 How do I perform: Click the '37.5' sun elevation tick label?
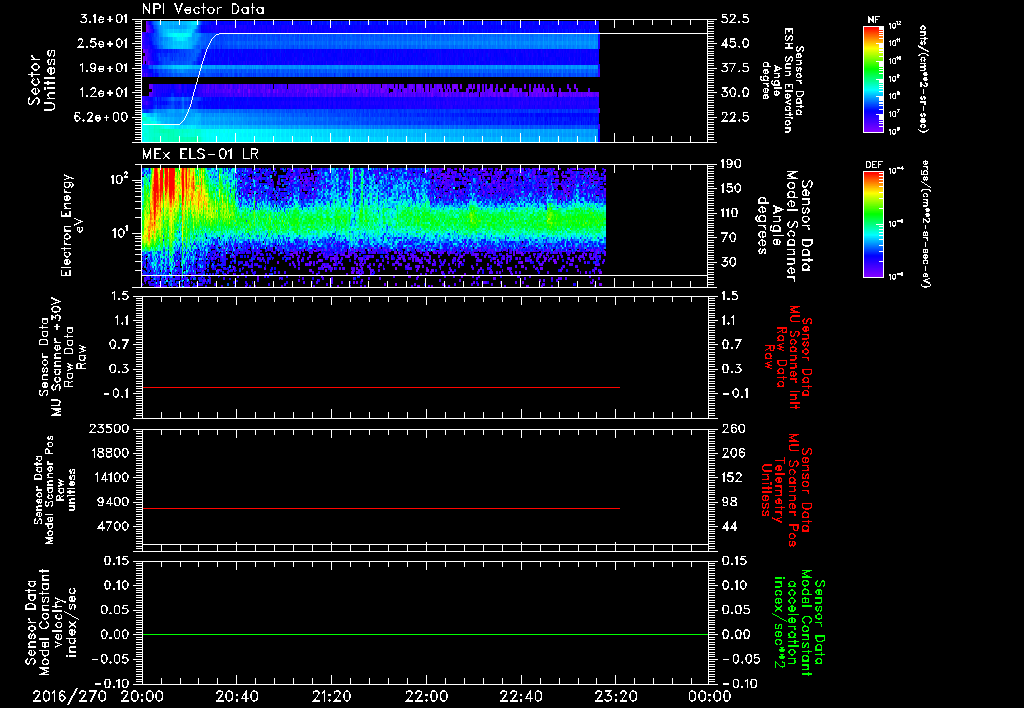(x=735, y=68)
